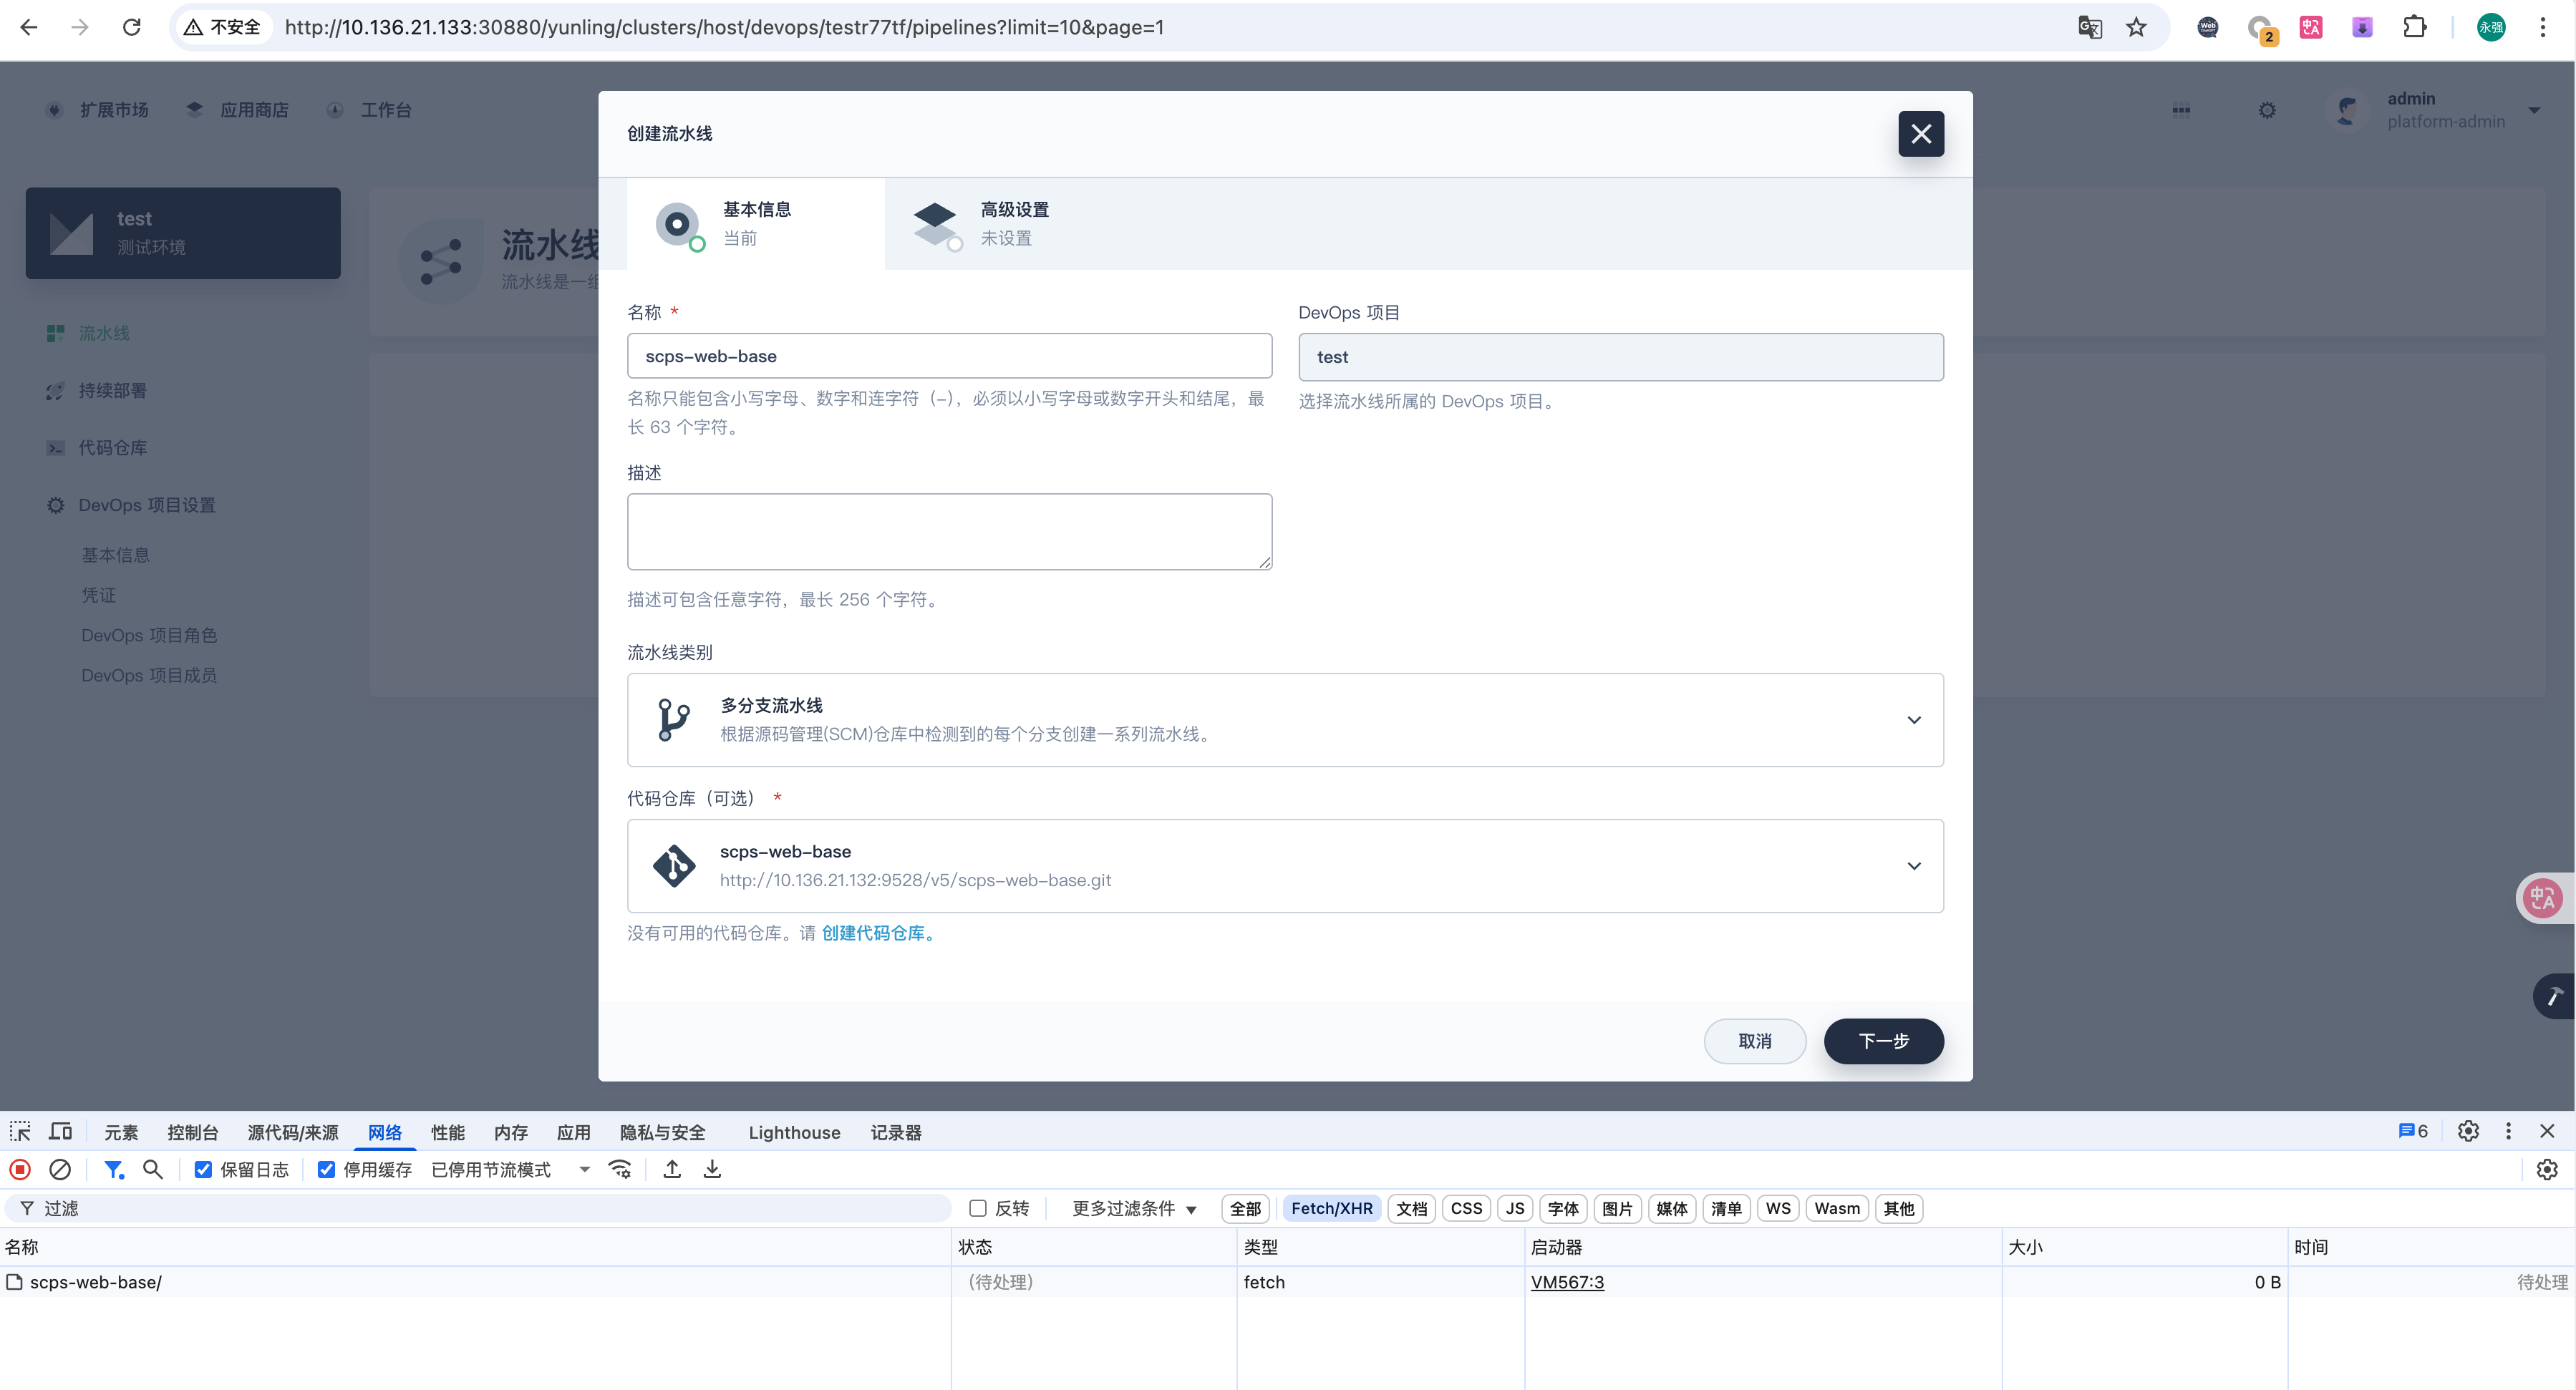Toggle the device toolbar in DevTools
The height and width of the screenshot is (1390, 2576).
click(61, 1131)
